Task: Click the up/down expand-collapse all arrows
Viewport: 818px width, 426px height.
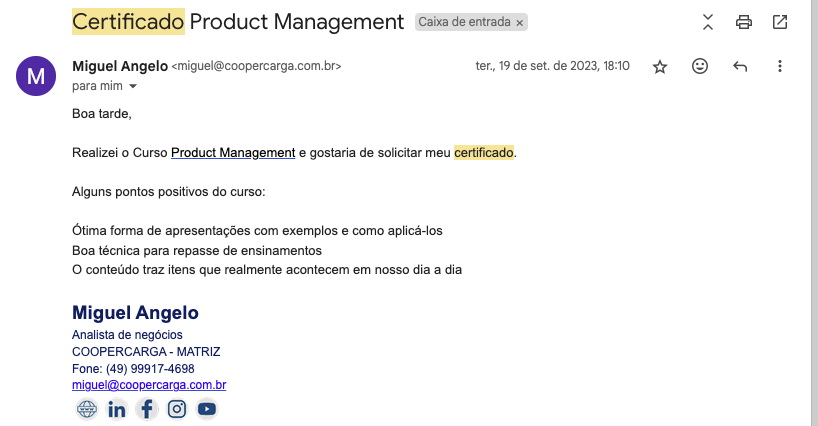Action: (708, 22)
